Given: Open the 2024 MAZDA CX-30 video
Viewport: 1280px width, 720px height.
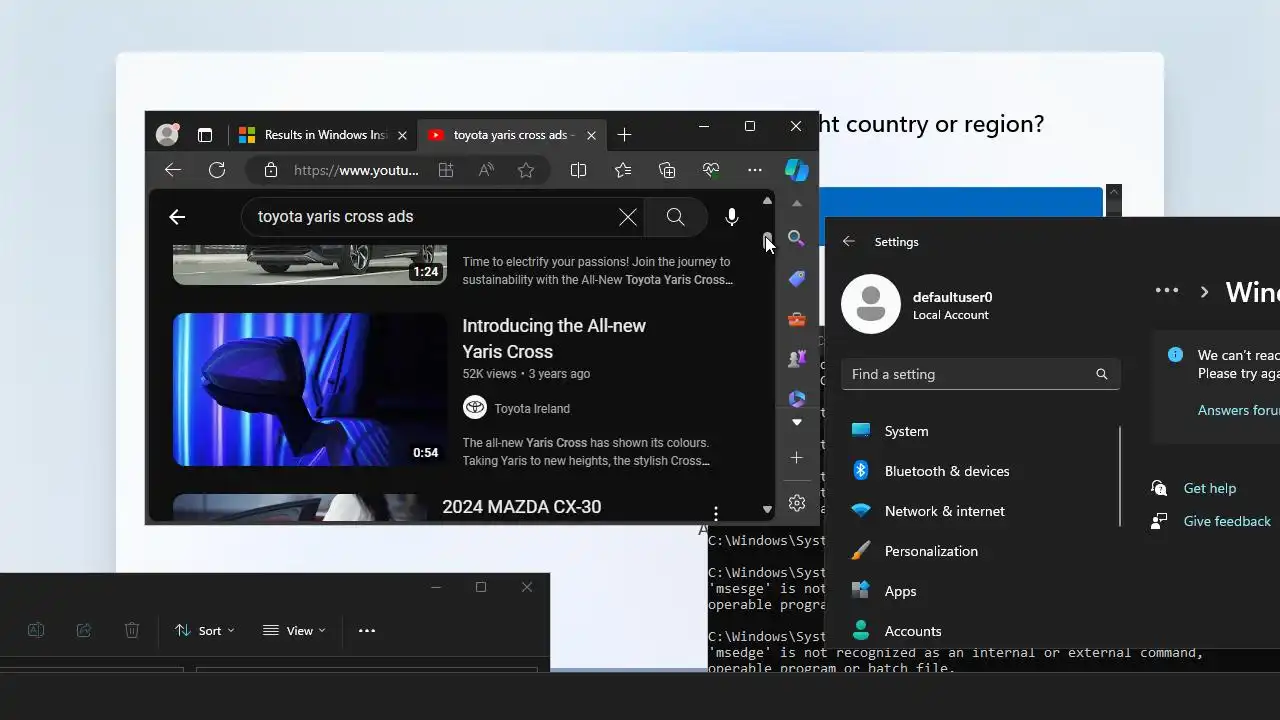Looking at the screenshot, I should tap(521, 507).
